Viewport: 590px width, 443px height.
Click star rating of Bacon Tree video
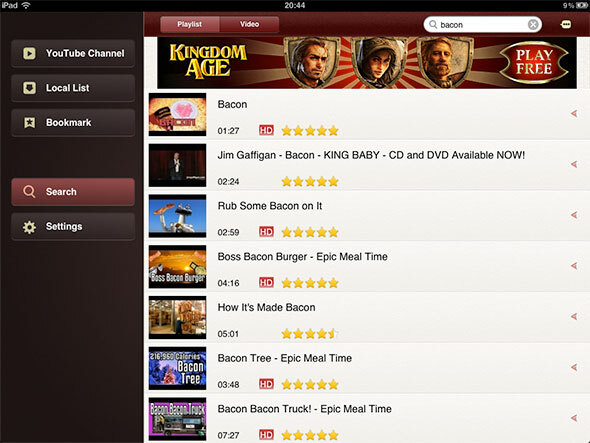tap(310, 385)
